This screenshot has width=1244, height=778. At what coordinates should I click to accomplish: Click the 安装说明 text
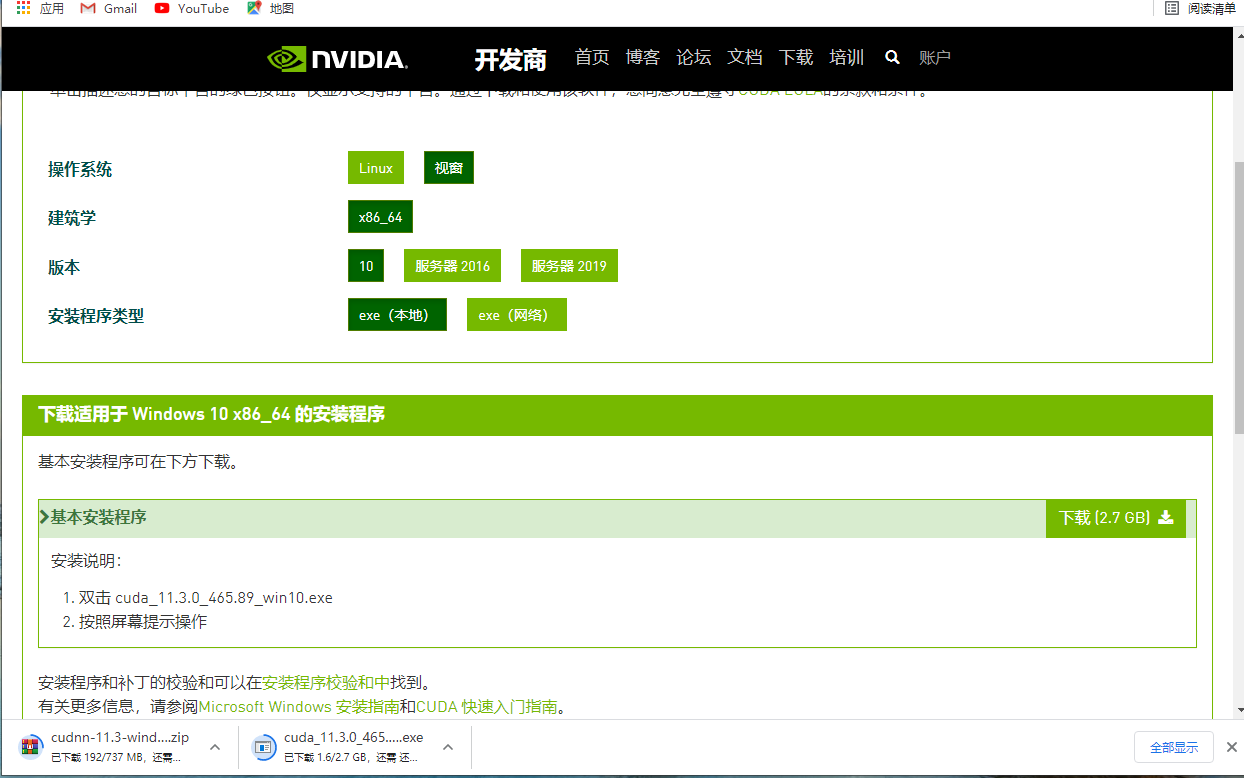pos(86,561)
